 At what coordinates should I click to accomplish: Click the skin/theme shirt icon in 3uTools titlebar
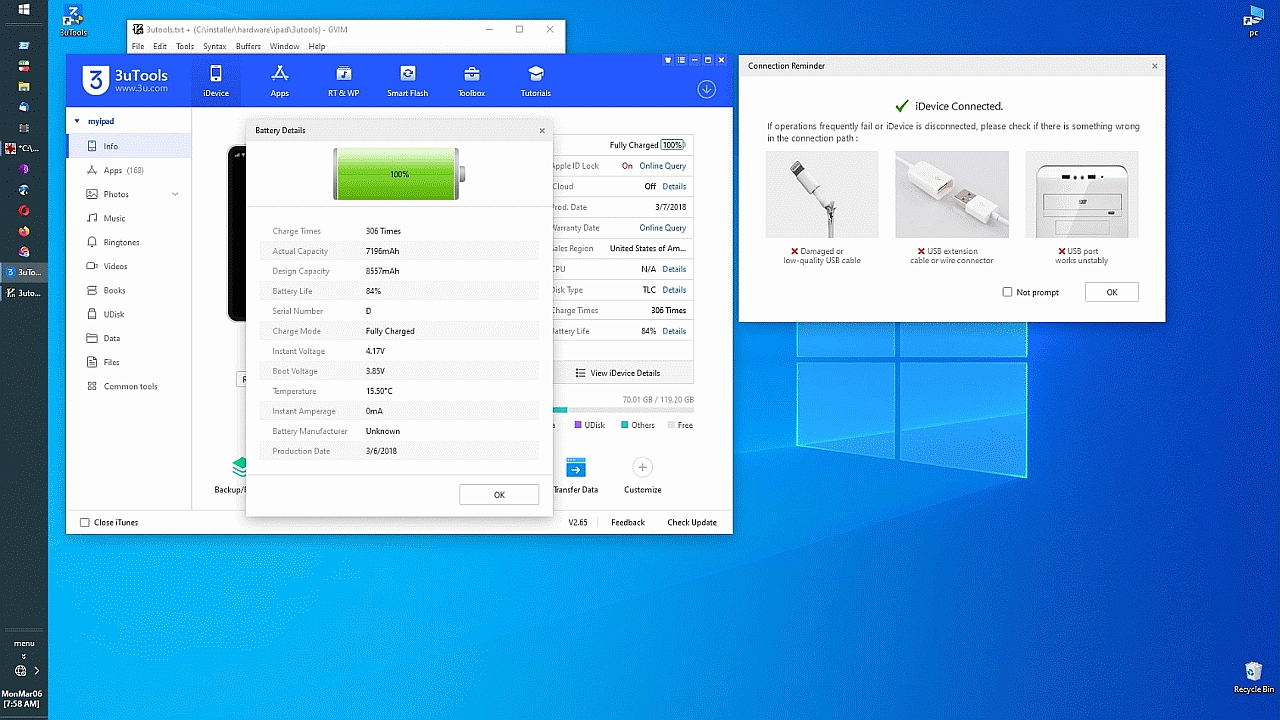point(669,60)
